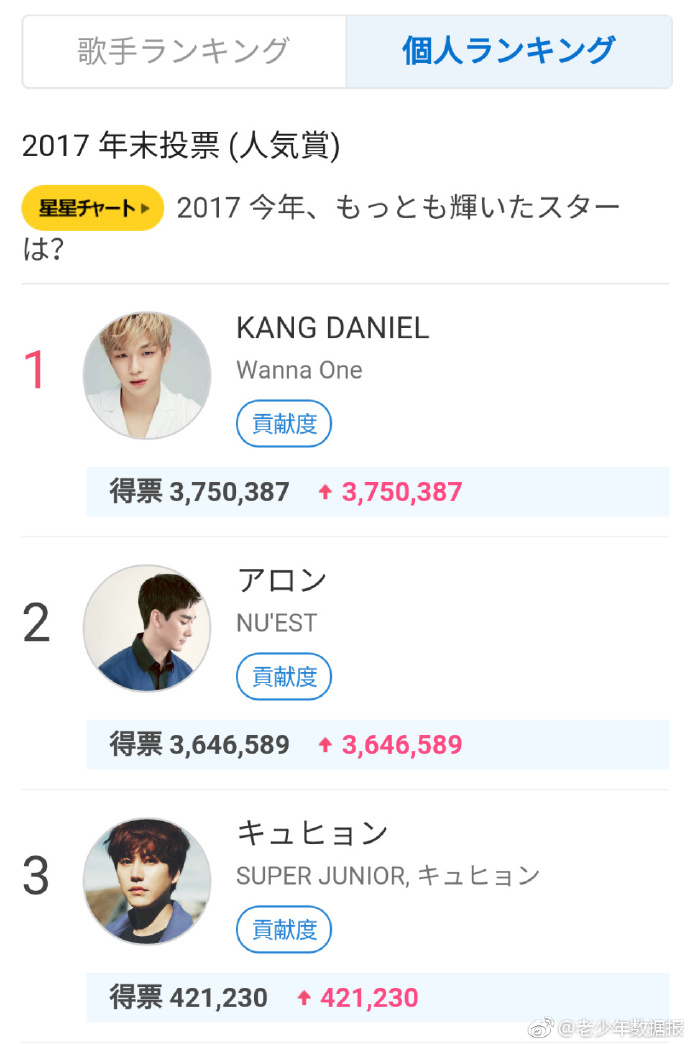Click 貢献度 button under アロン
This screenshot has width=690, height=1045.
284,676
